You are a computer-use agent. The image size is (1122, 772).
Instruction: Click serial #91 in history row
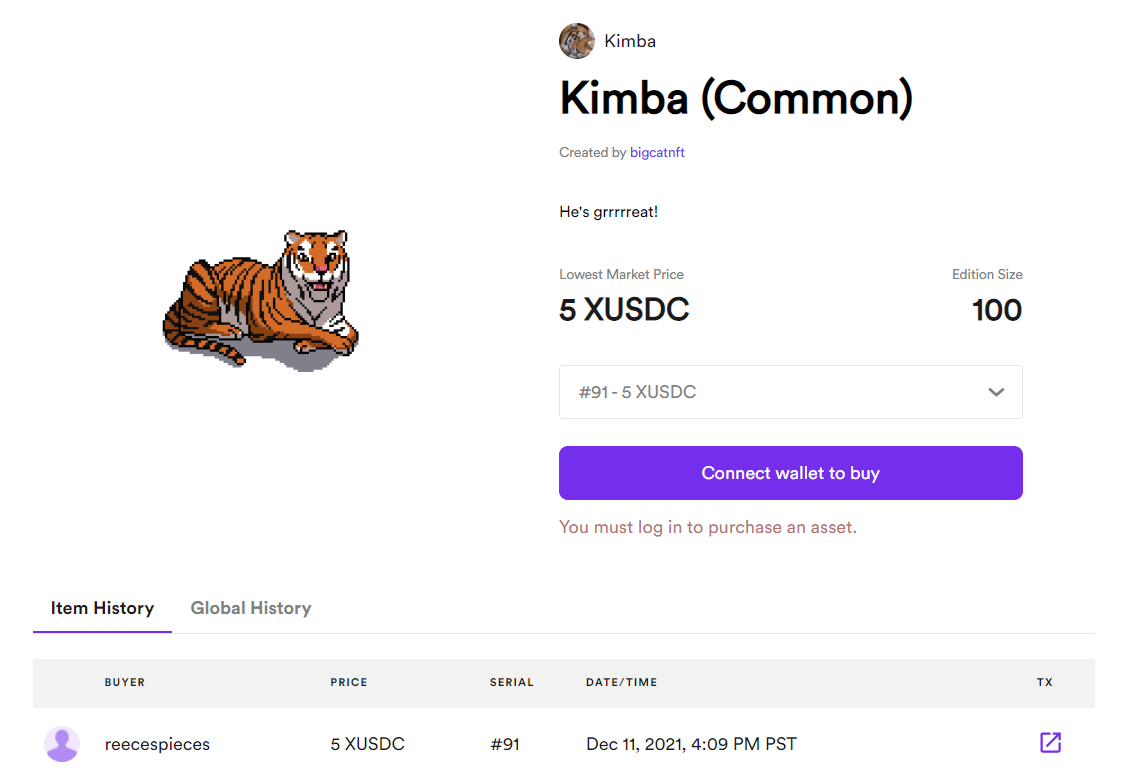505,744
